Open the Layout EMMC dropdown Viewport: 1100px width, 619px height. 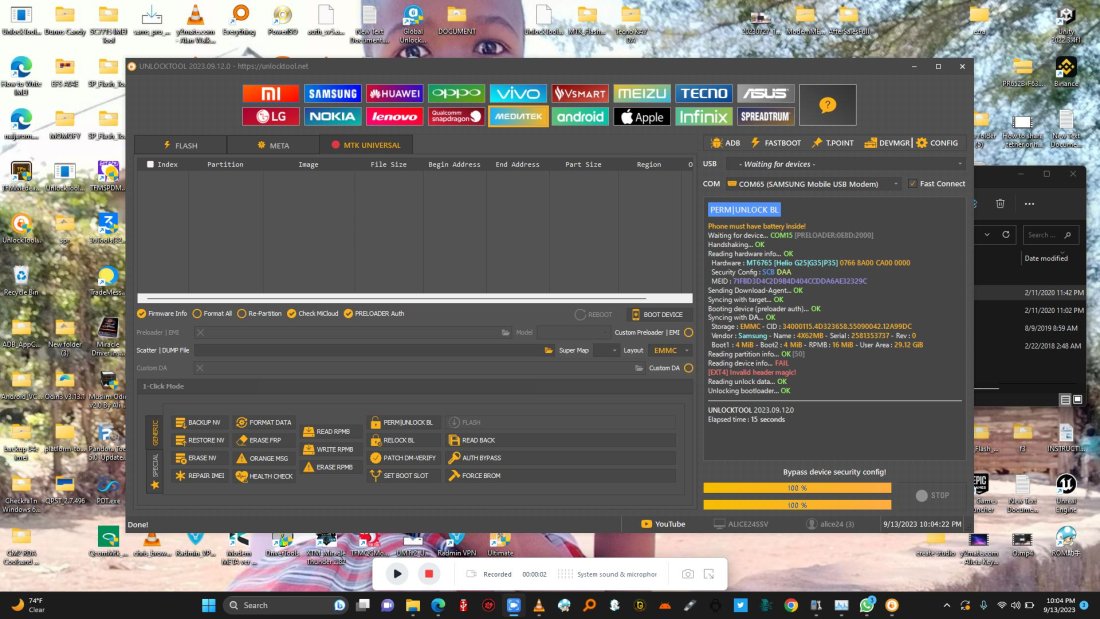671,350
